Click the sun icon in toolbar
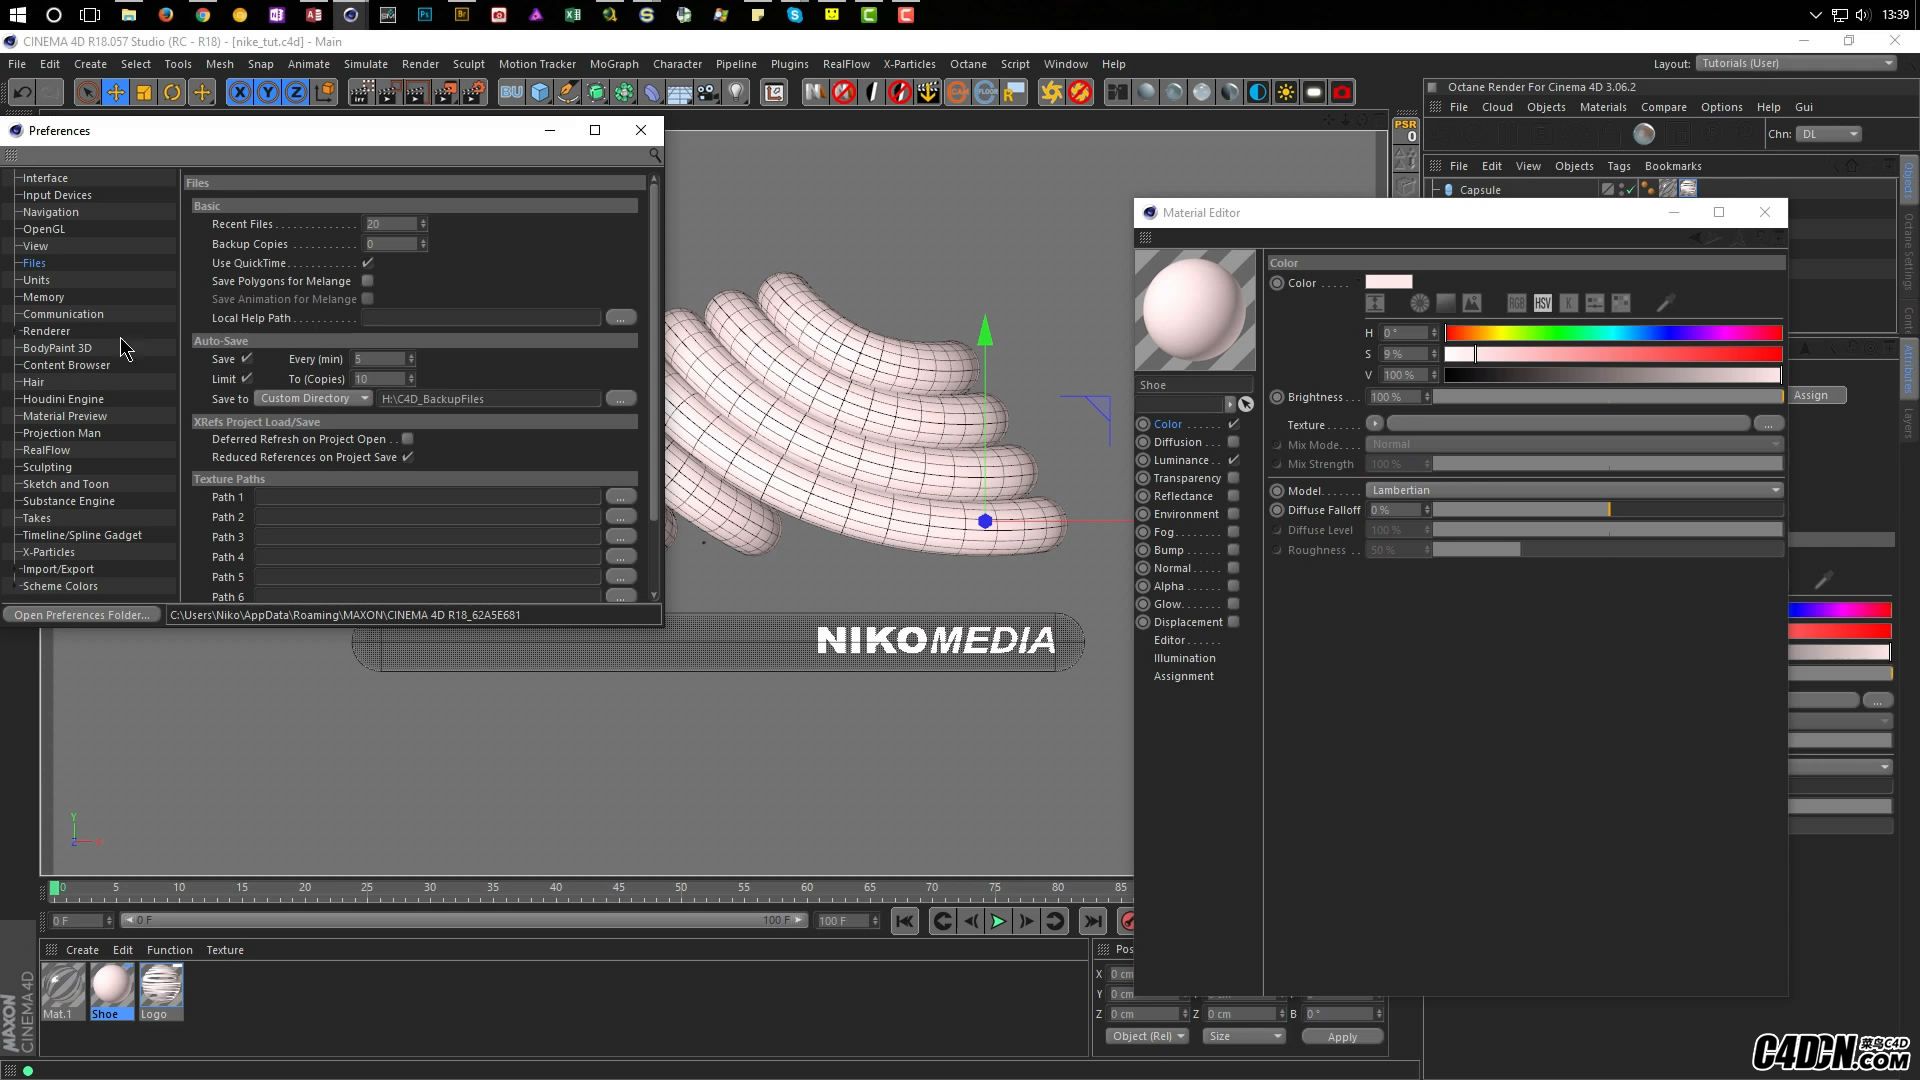 pyautogui.click(x=1286, y=92)
